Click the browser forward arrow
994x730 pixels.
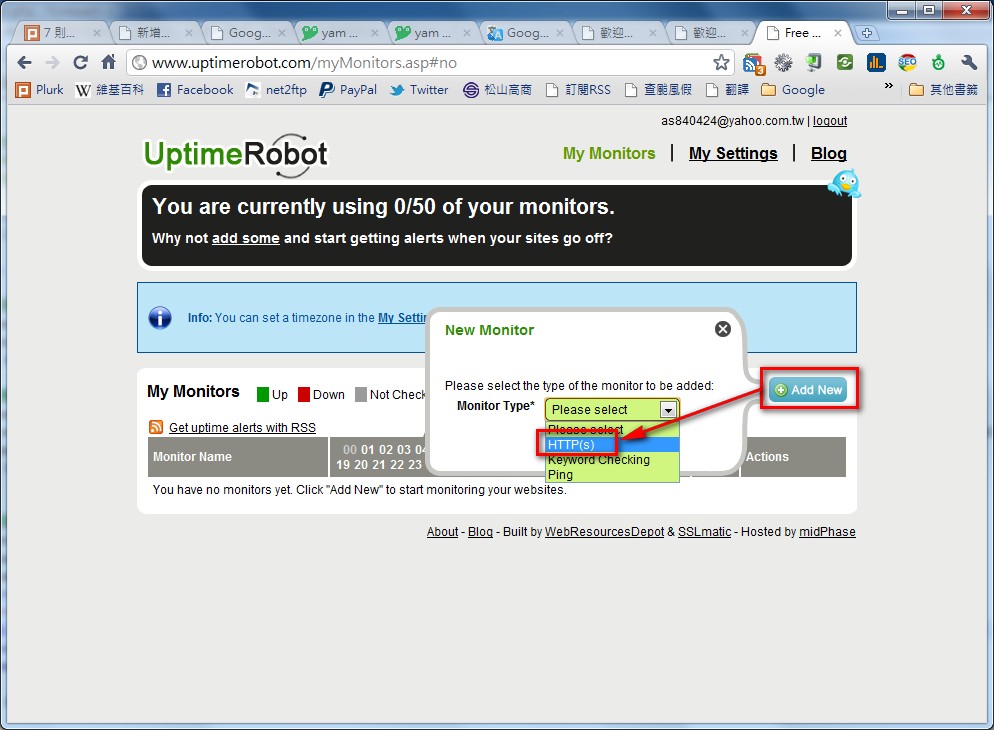(x=52, y=62)
